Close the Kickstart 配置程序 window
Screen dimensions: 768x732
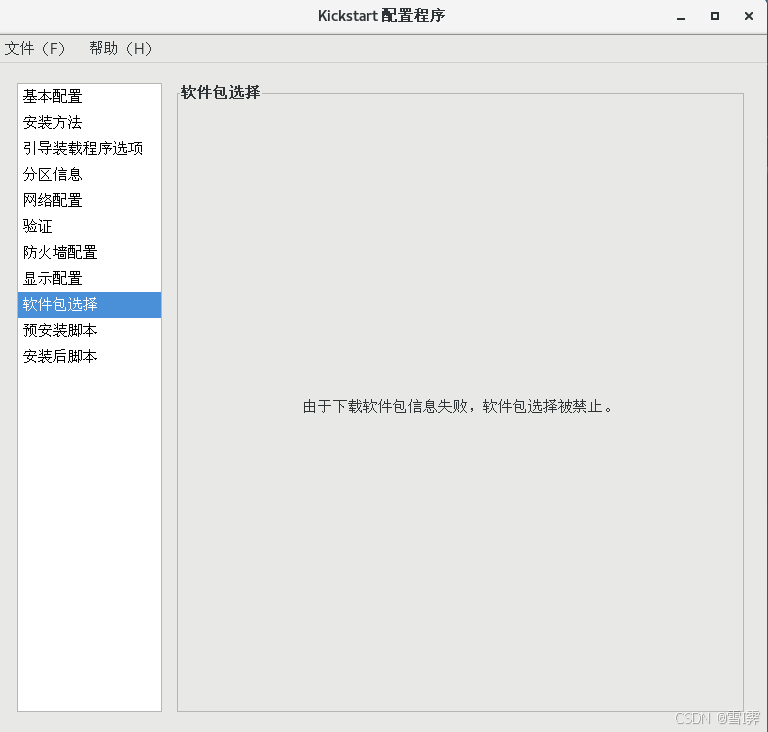[x=748, y=16]
